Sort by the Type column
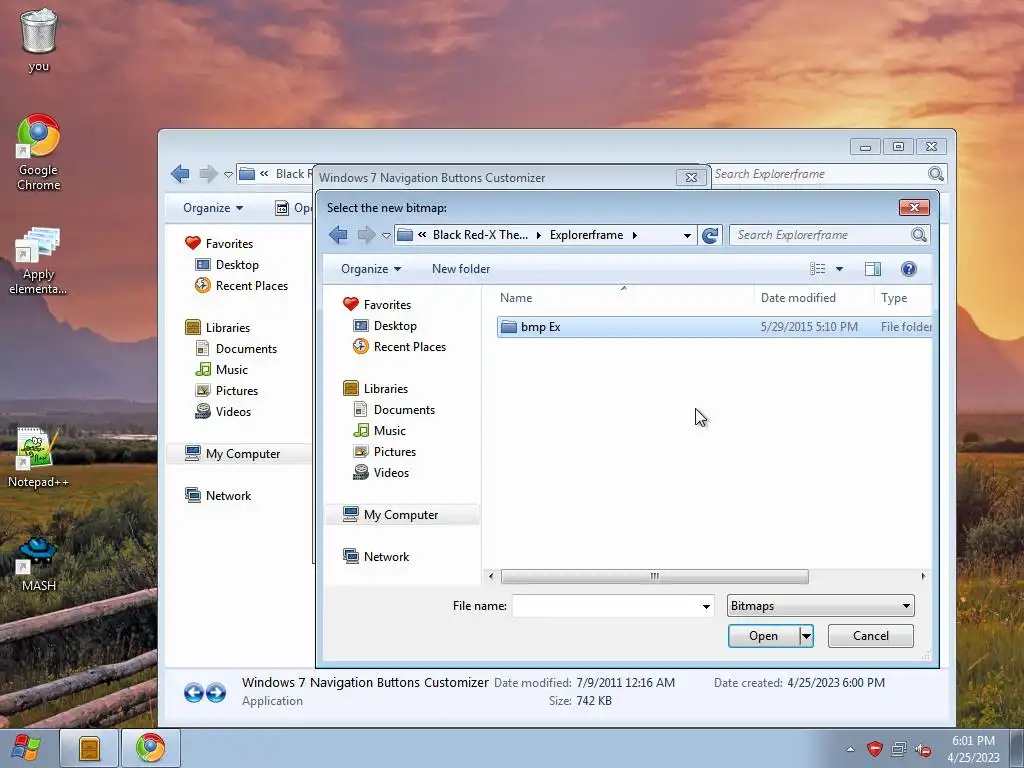The image size is (1024, 768). point(903,298)
